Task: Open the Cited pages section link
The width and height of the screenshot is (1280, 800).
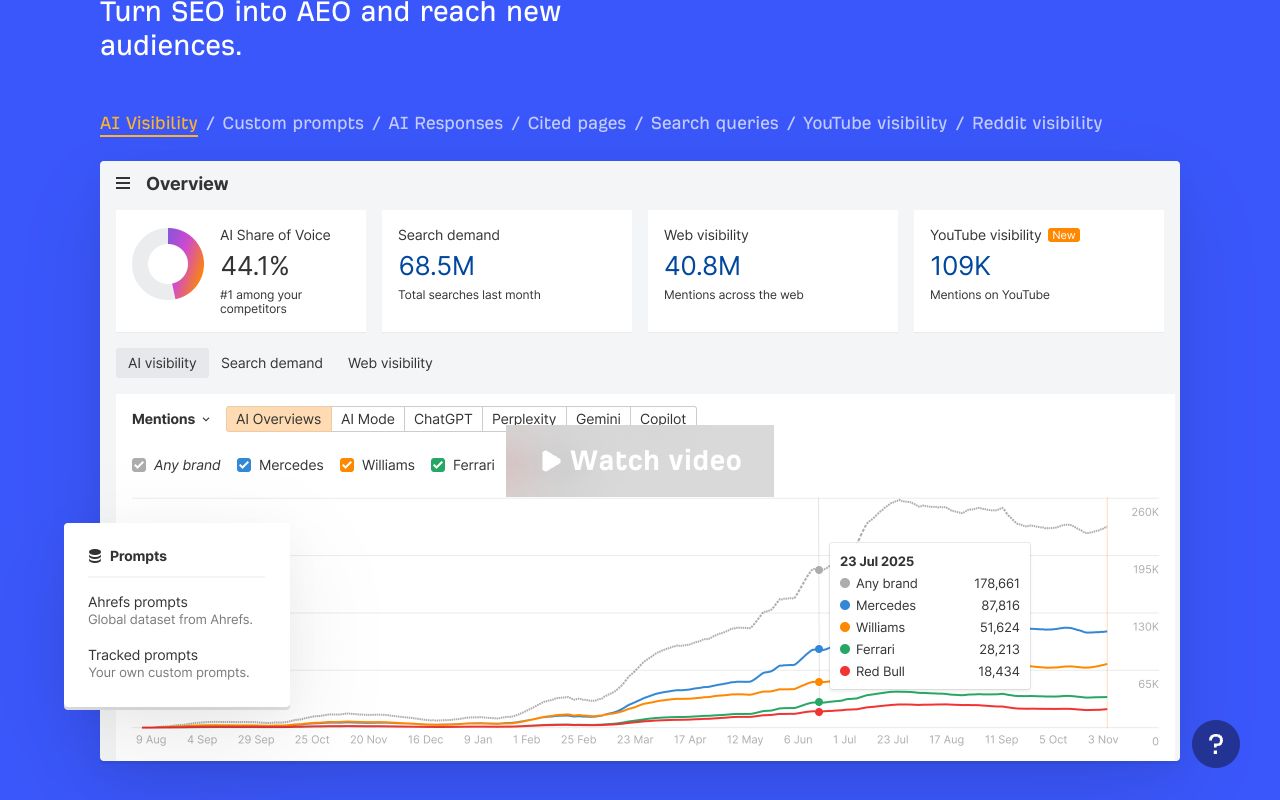Action: coord(577,123)
